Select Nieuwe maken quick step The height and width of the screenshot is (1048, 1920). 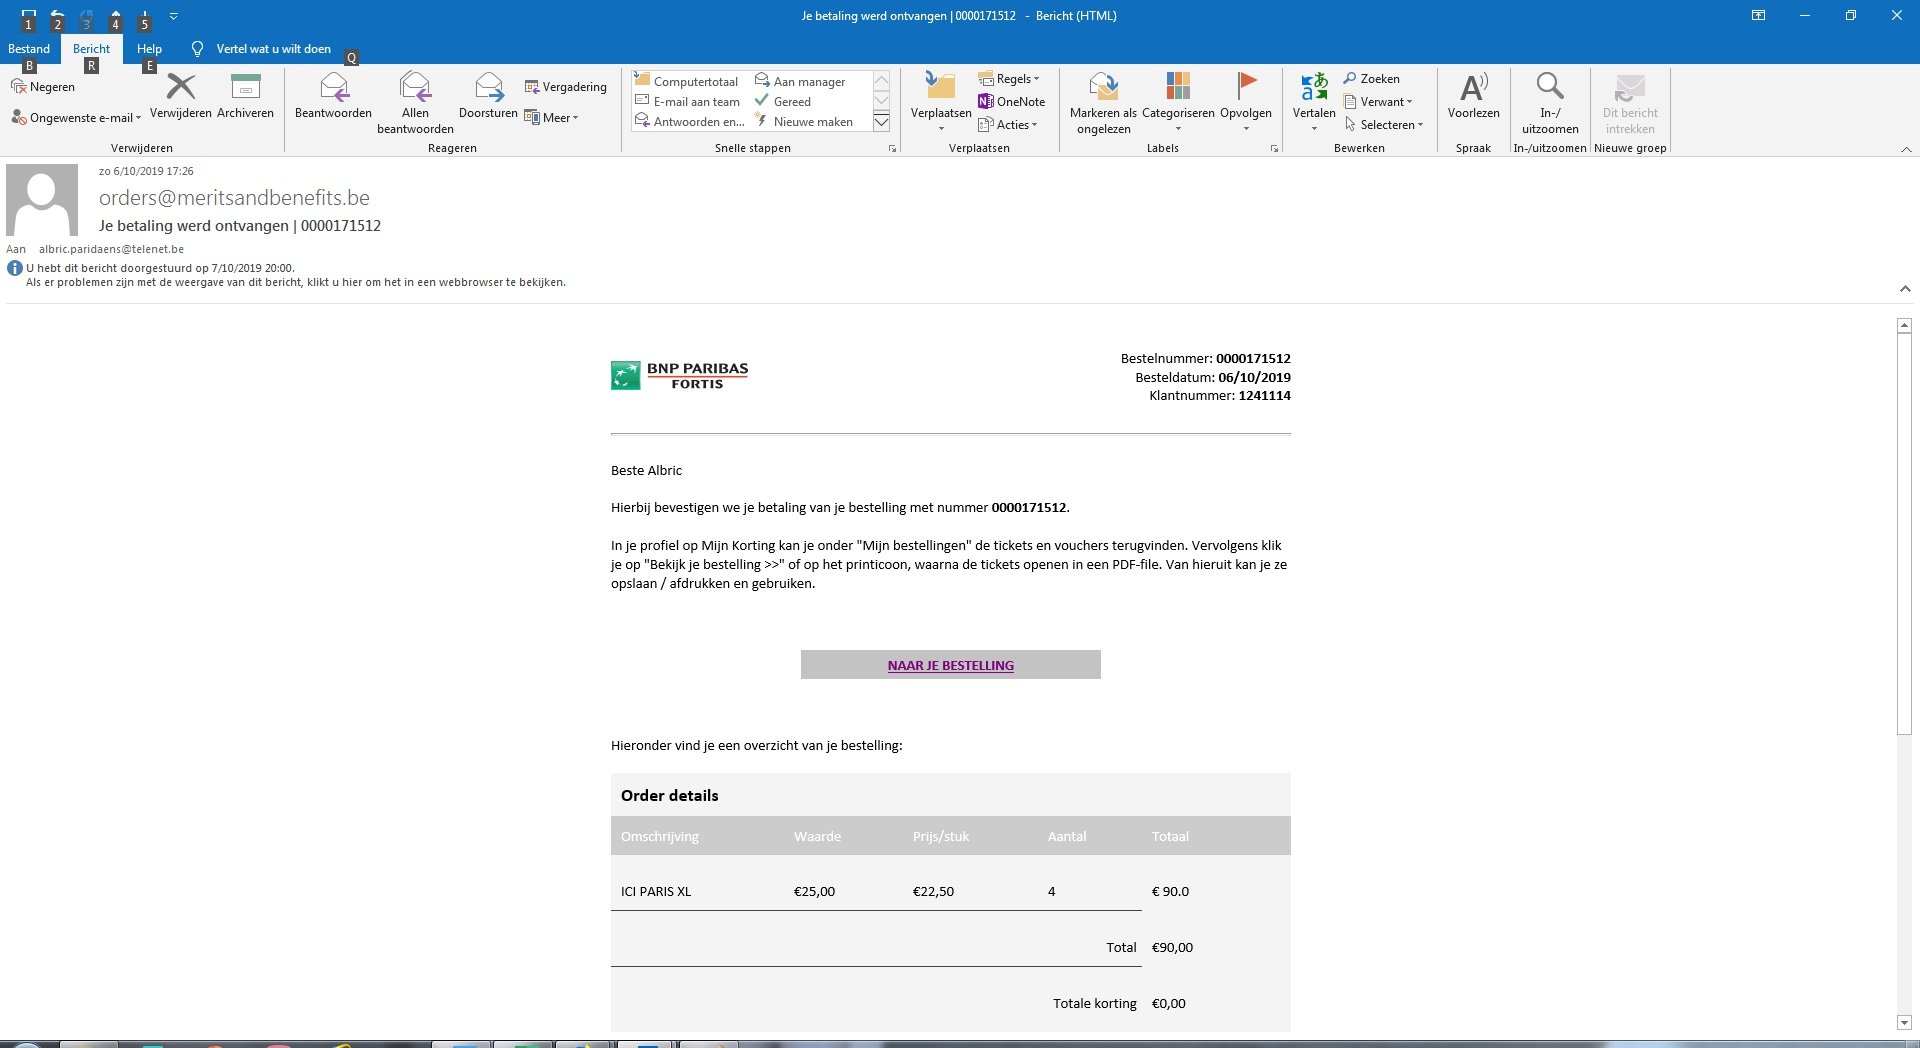pyautogui.click(x=804, y=121)
